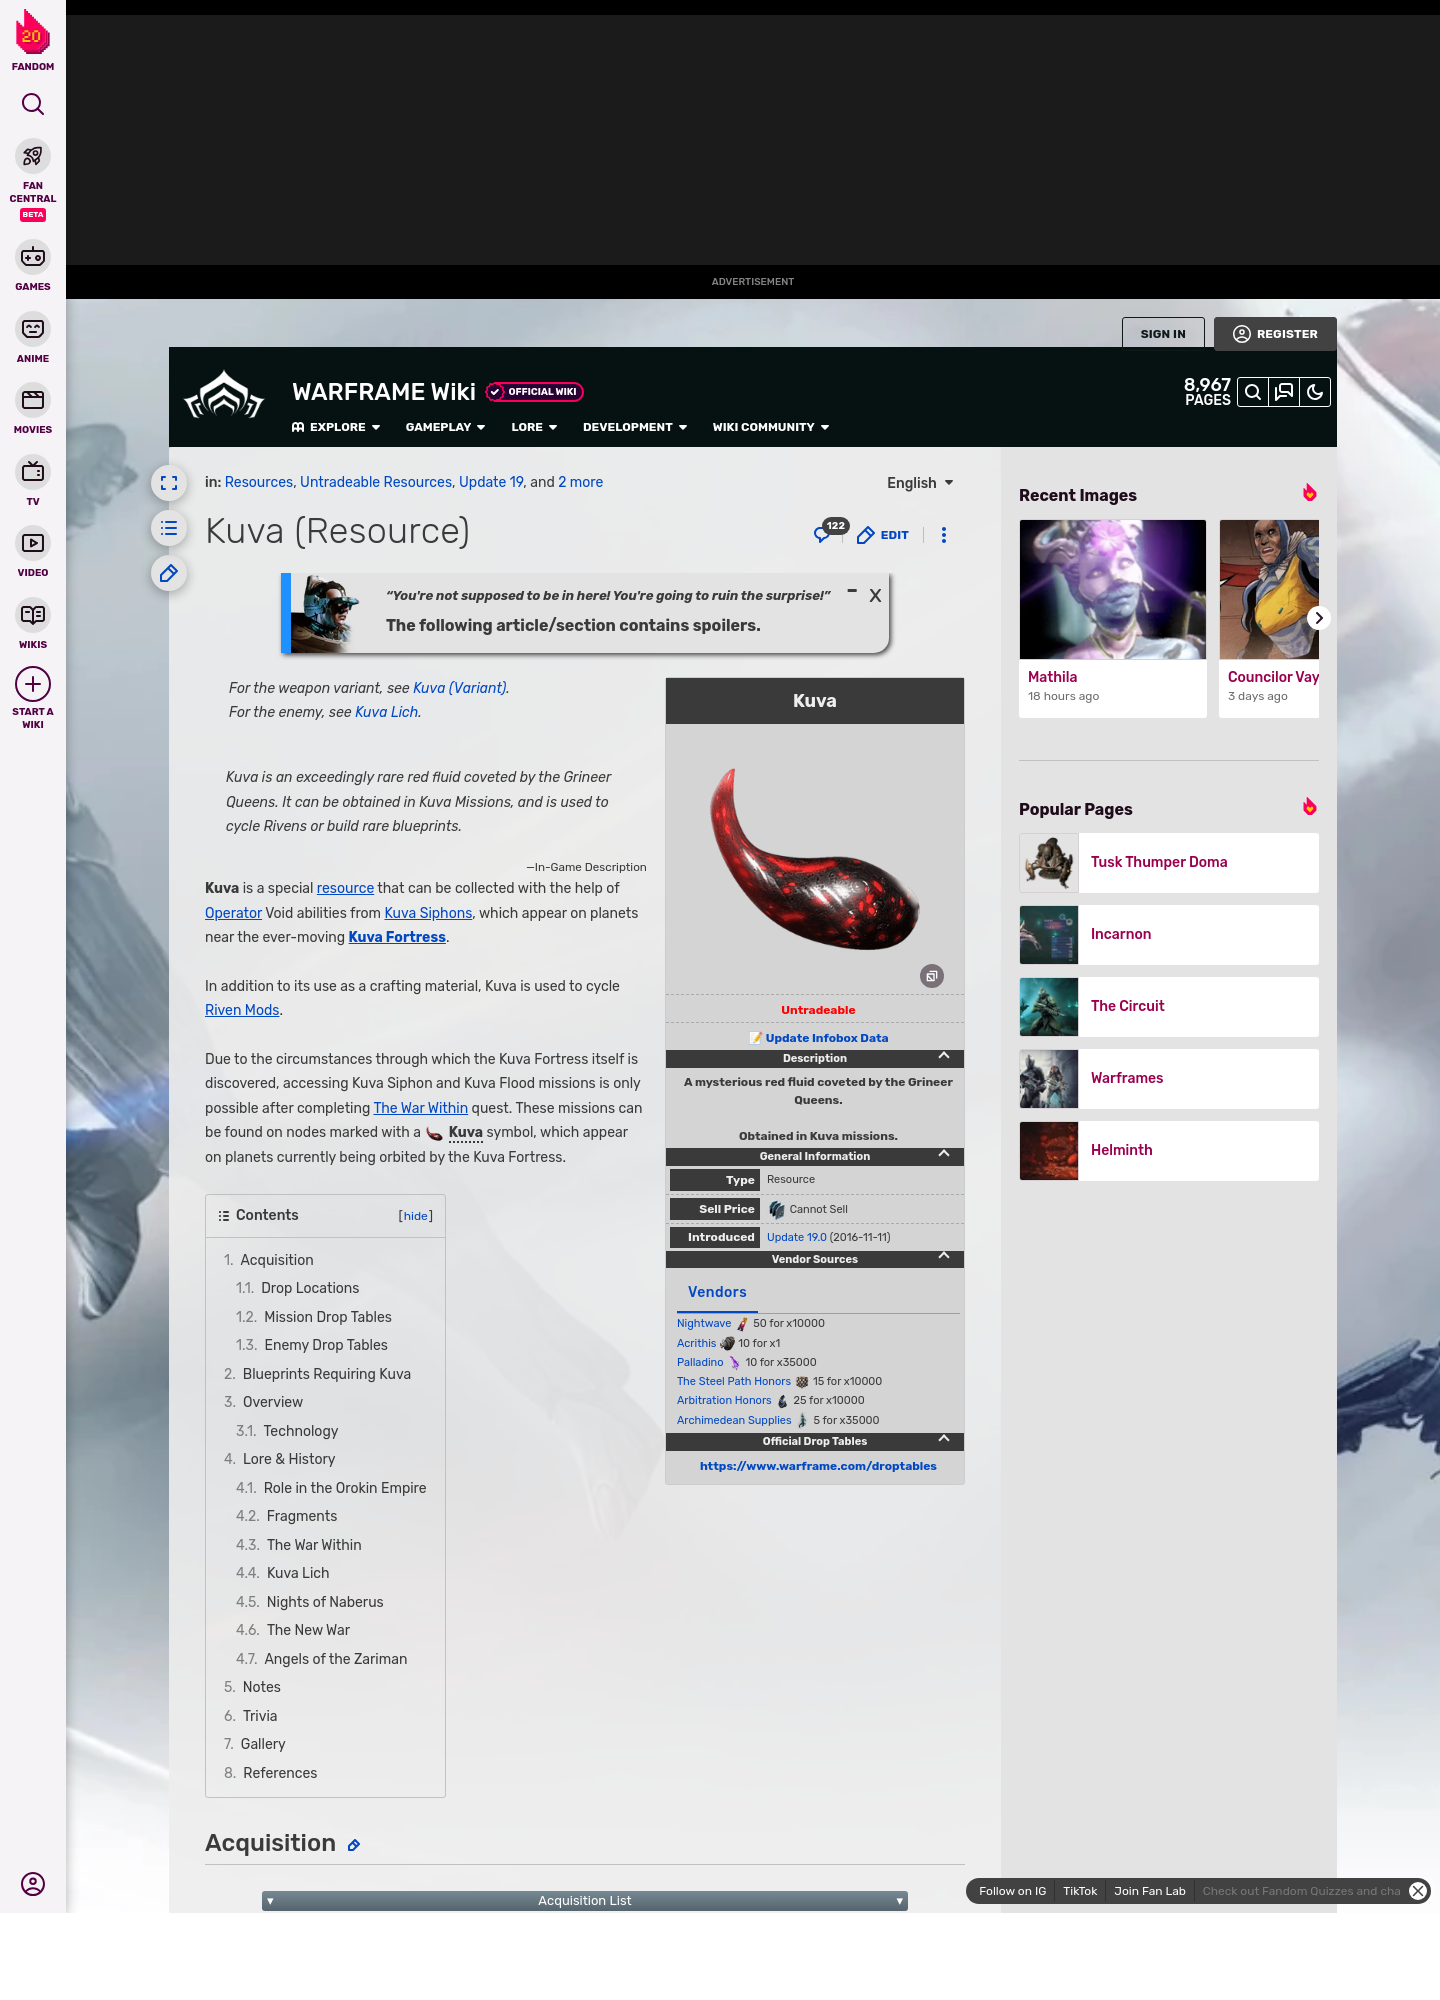Screen dimensions: 1440x2000
Task: Toggle dark mode moon icon
Action: pos(1315,392)
